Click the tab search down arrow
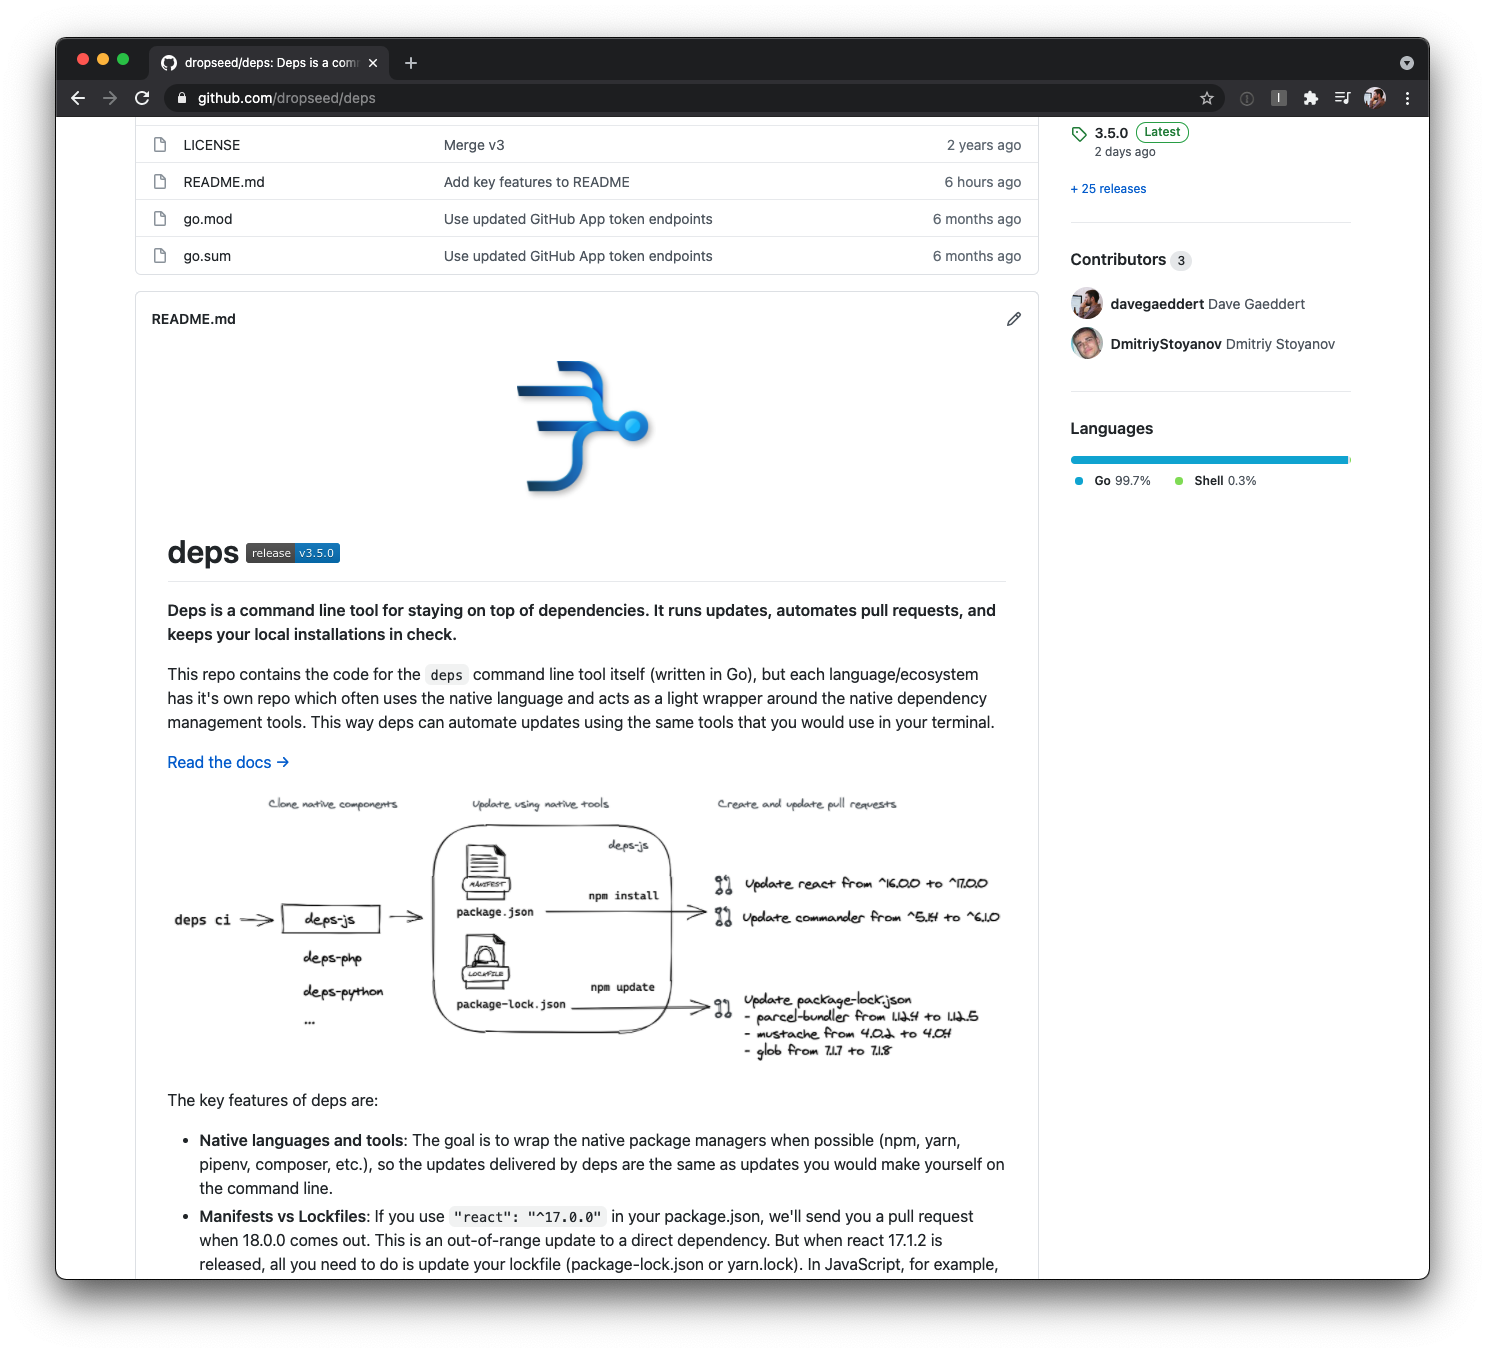Screen dimensions: 1485x1353 click(x=1407, y=63)
